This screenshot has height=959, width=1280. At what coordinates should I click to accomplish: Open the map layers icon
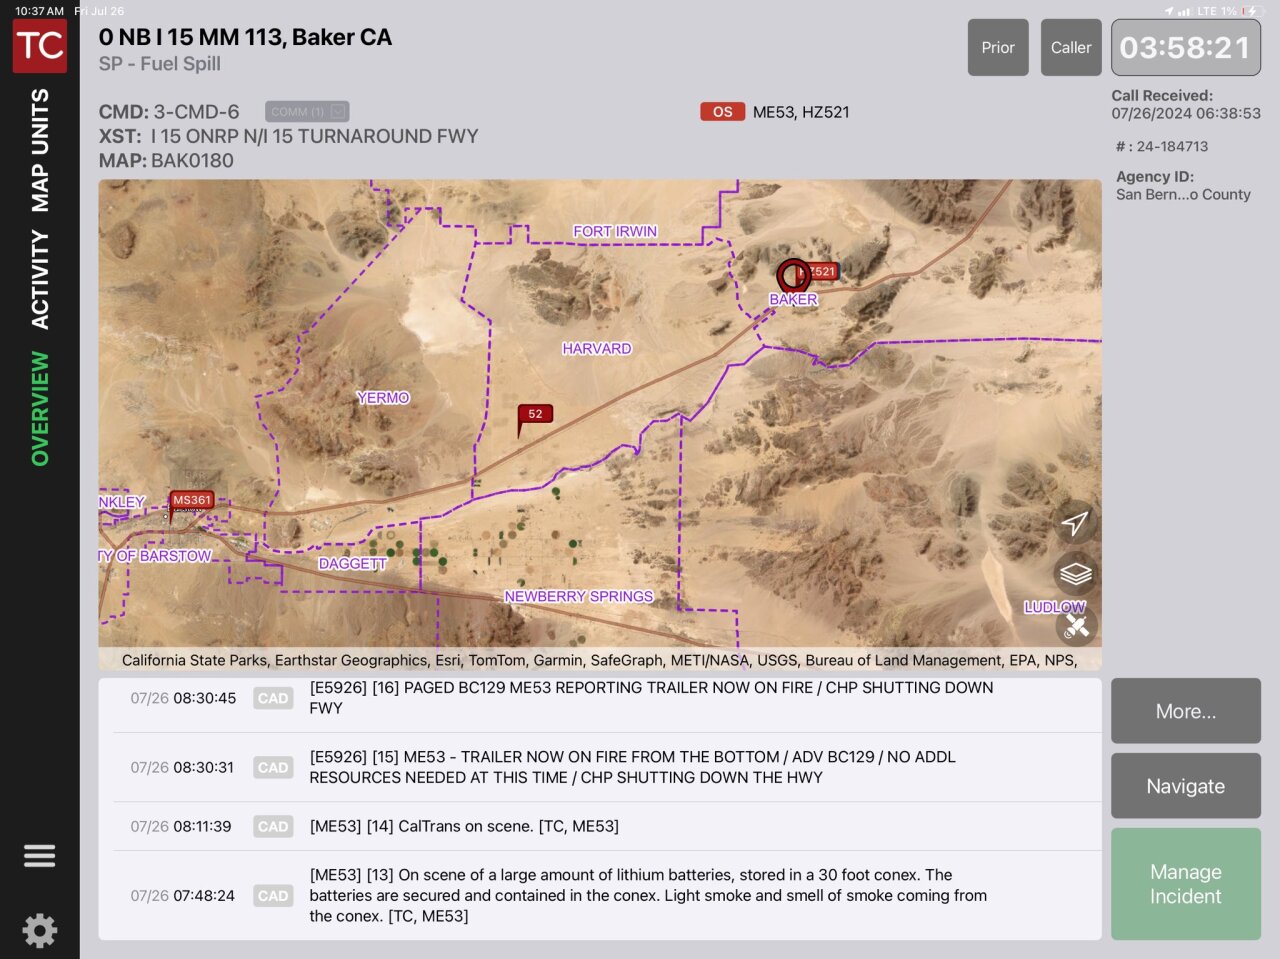point(1075,573)
